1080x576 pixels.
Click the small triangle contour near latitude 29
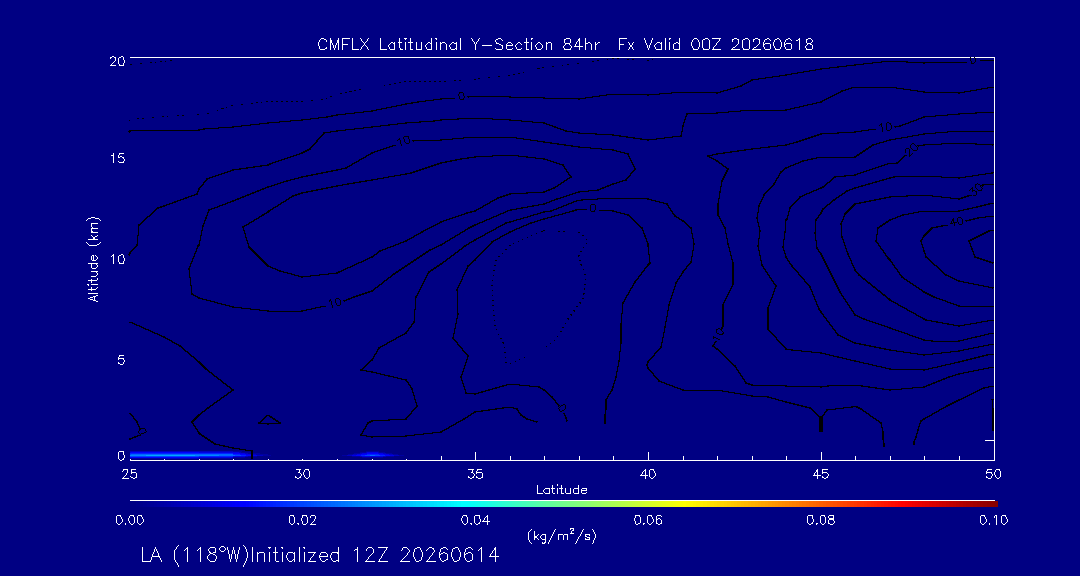click(269, 420)
